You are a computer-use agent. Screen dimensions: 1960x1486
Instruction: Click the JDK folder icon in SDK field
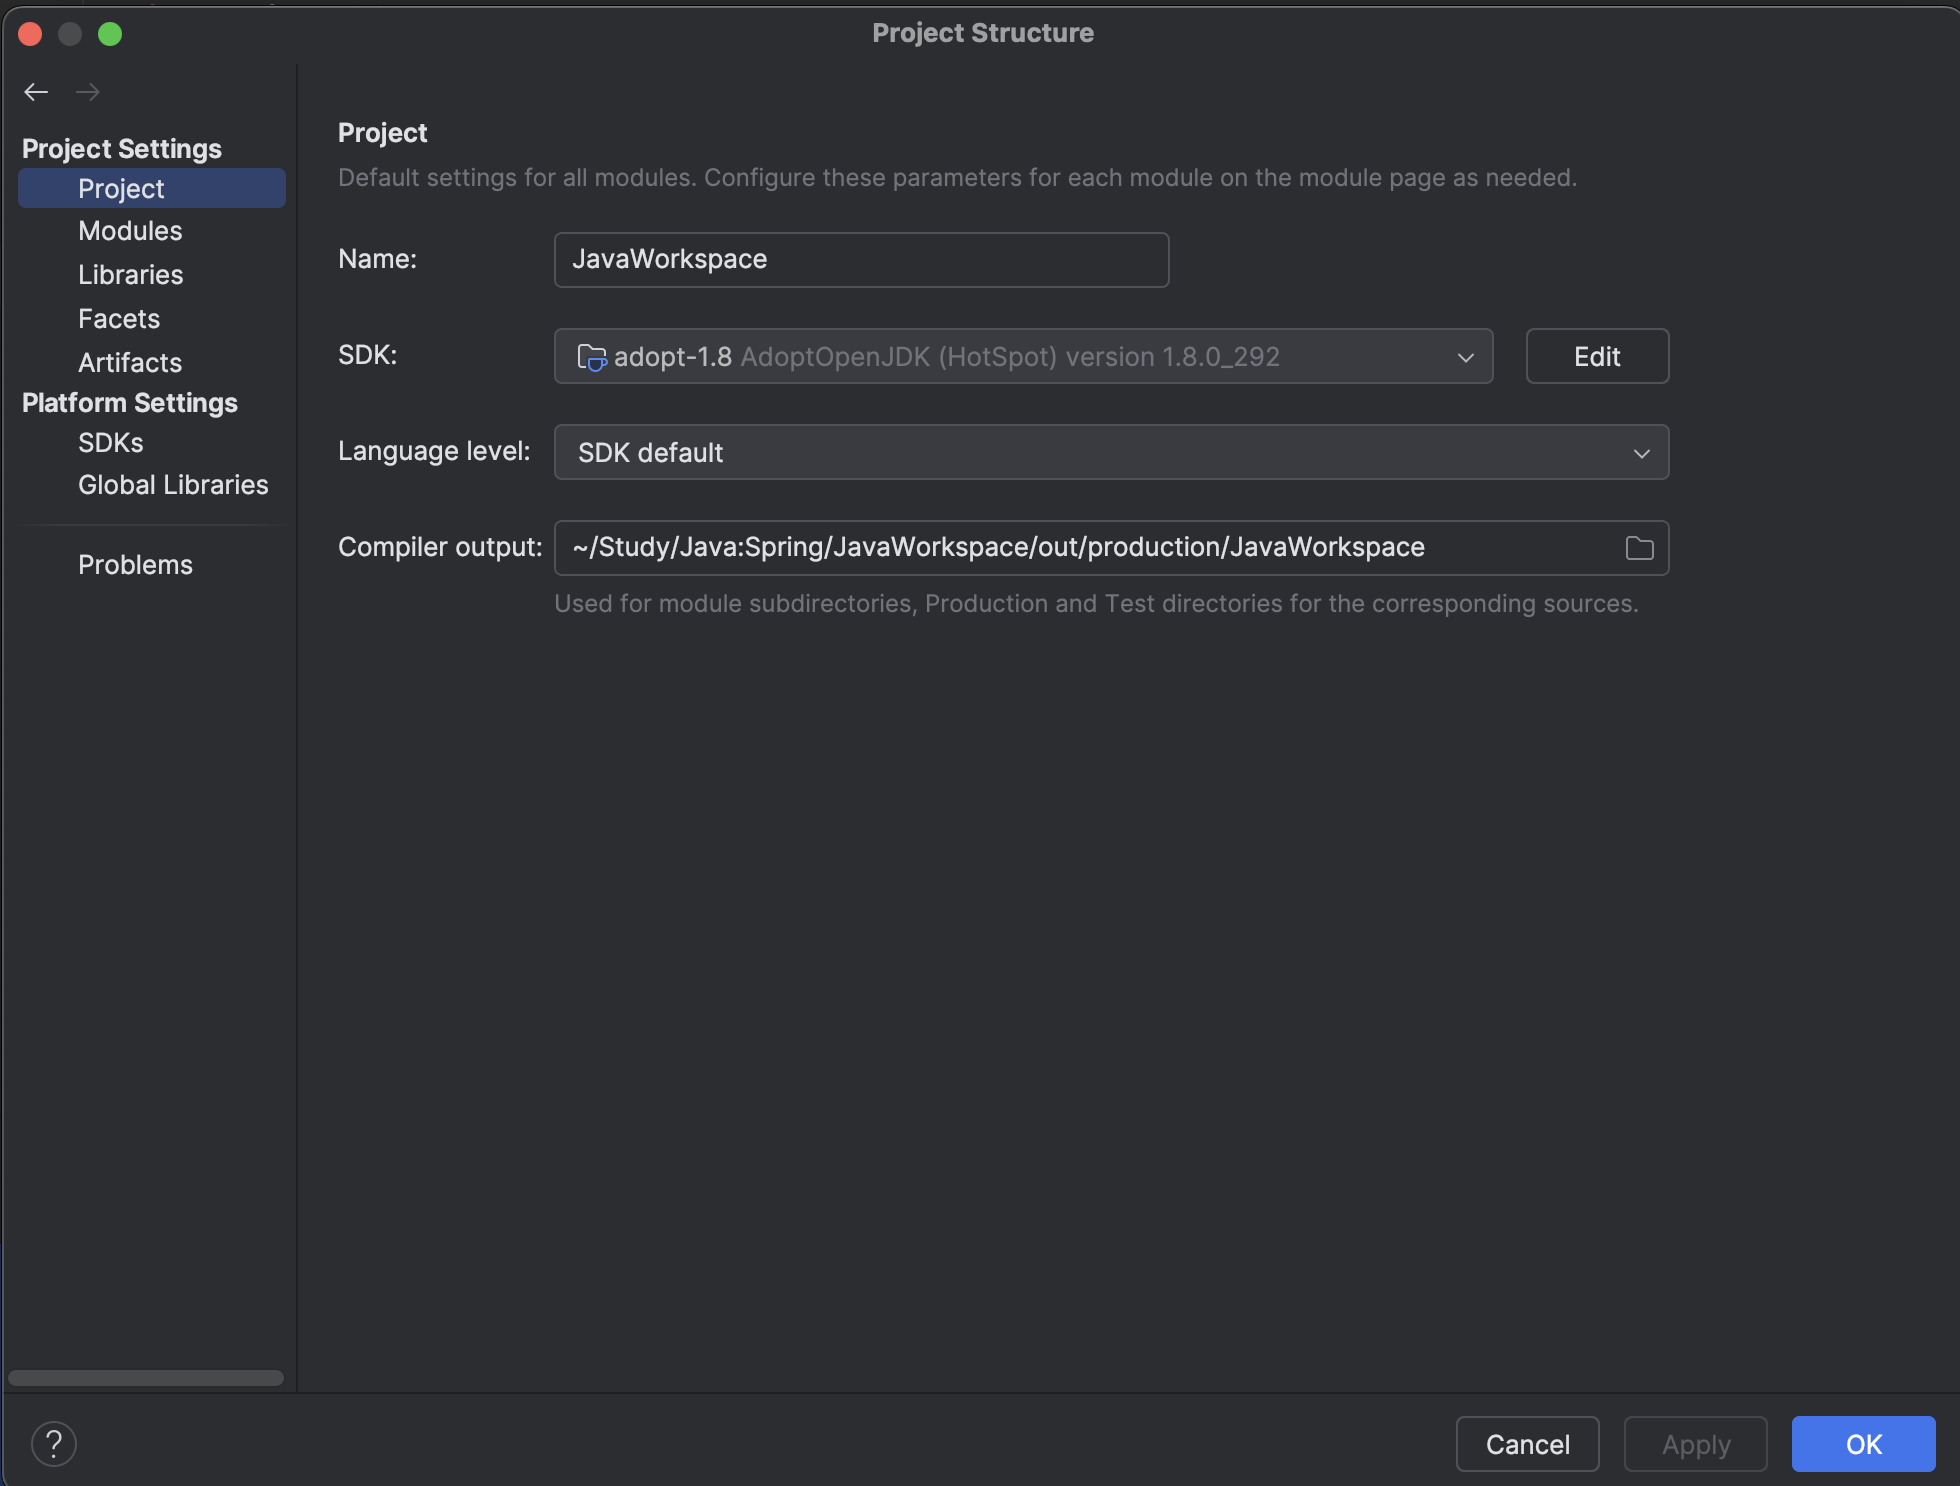pos(591,357)
